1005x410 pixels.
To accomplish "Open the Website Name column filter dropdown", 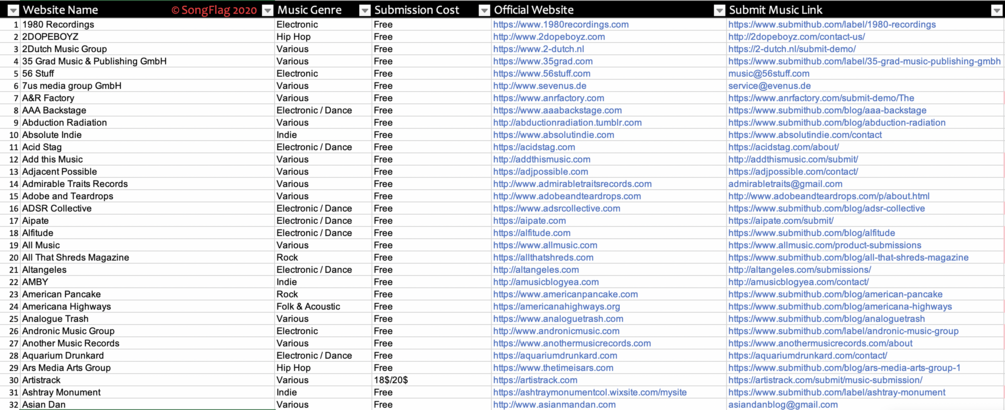I will [x=267, y=10].
